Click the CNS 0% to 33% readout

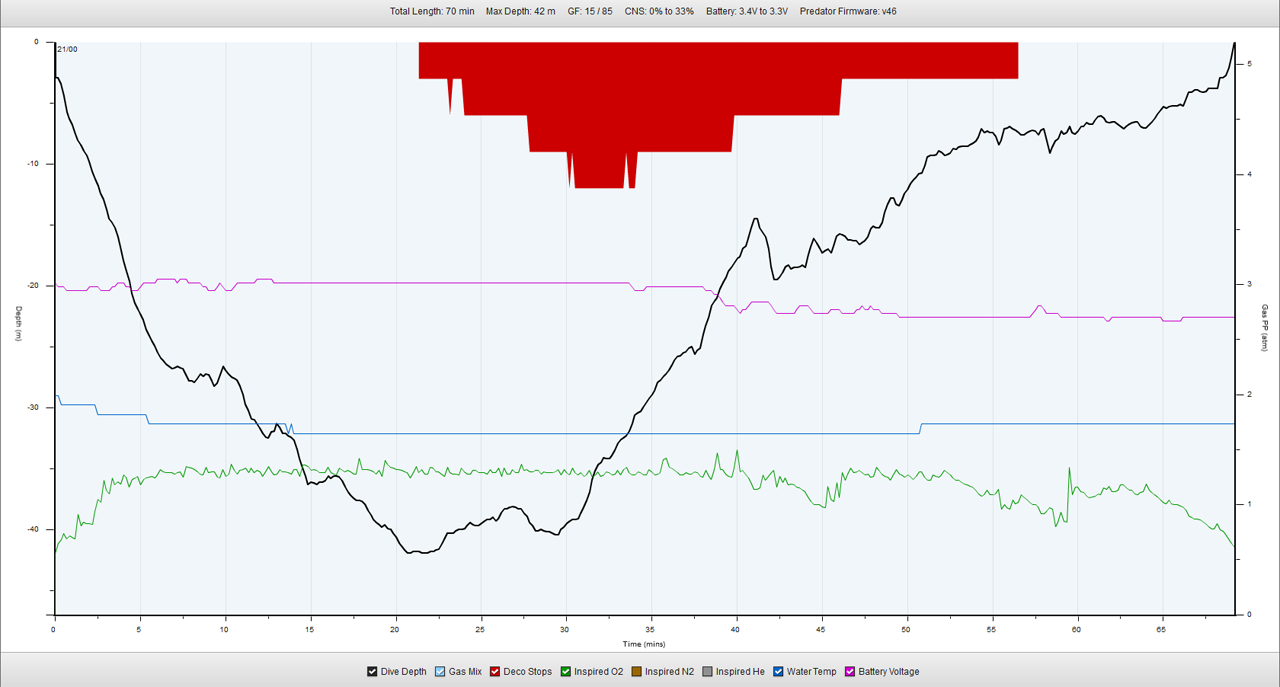(x=659, y=12)
